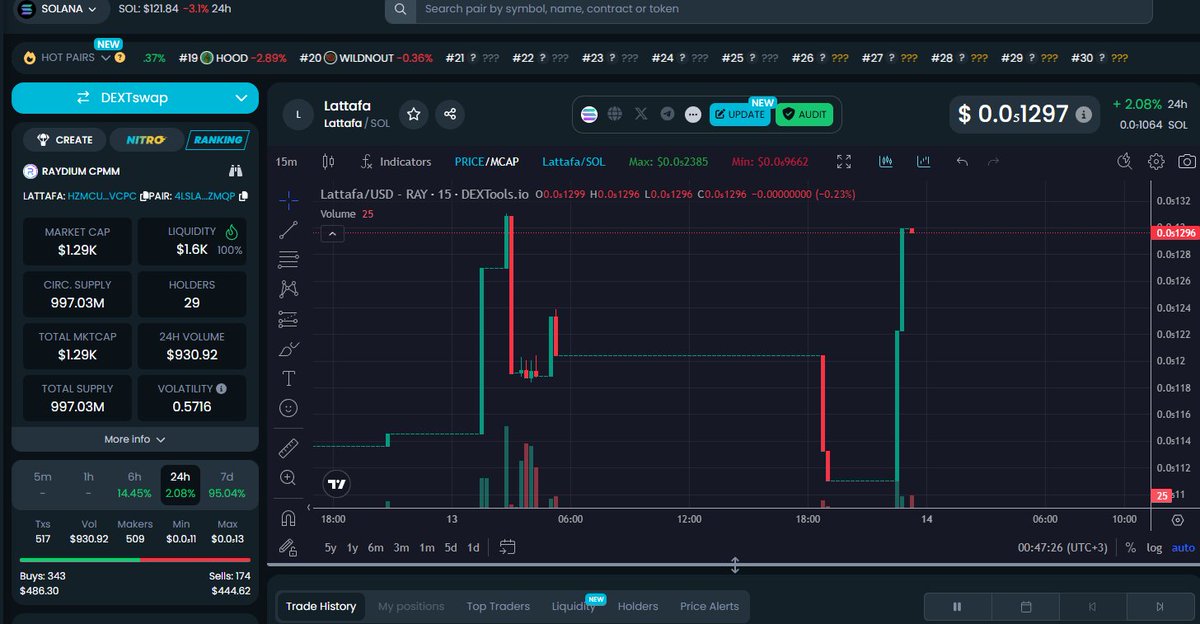Viewport: 1200px width, 624px height.
Task: Enter chart fullscreen mode
Action: click(844, 161)
